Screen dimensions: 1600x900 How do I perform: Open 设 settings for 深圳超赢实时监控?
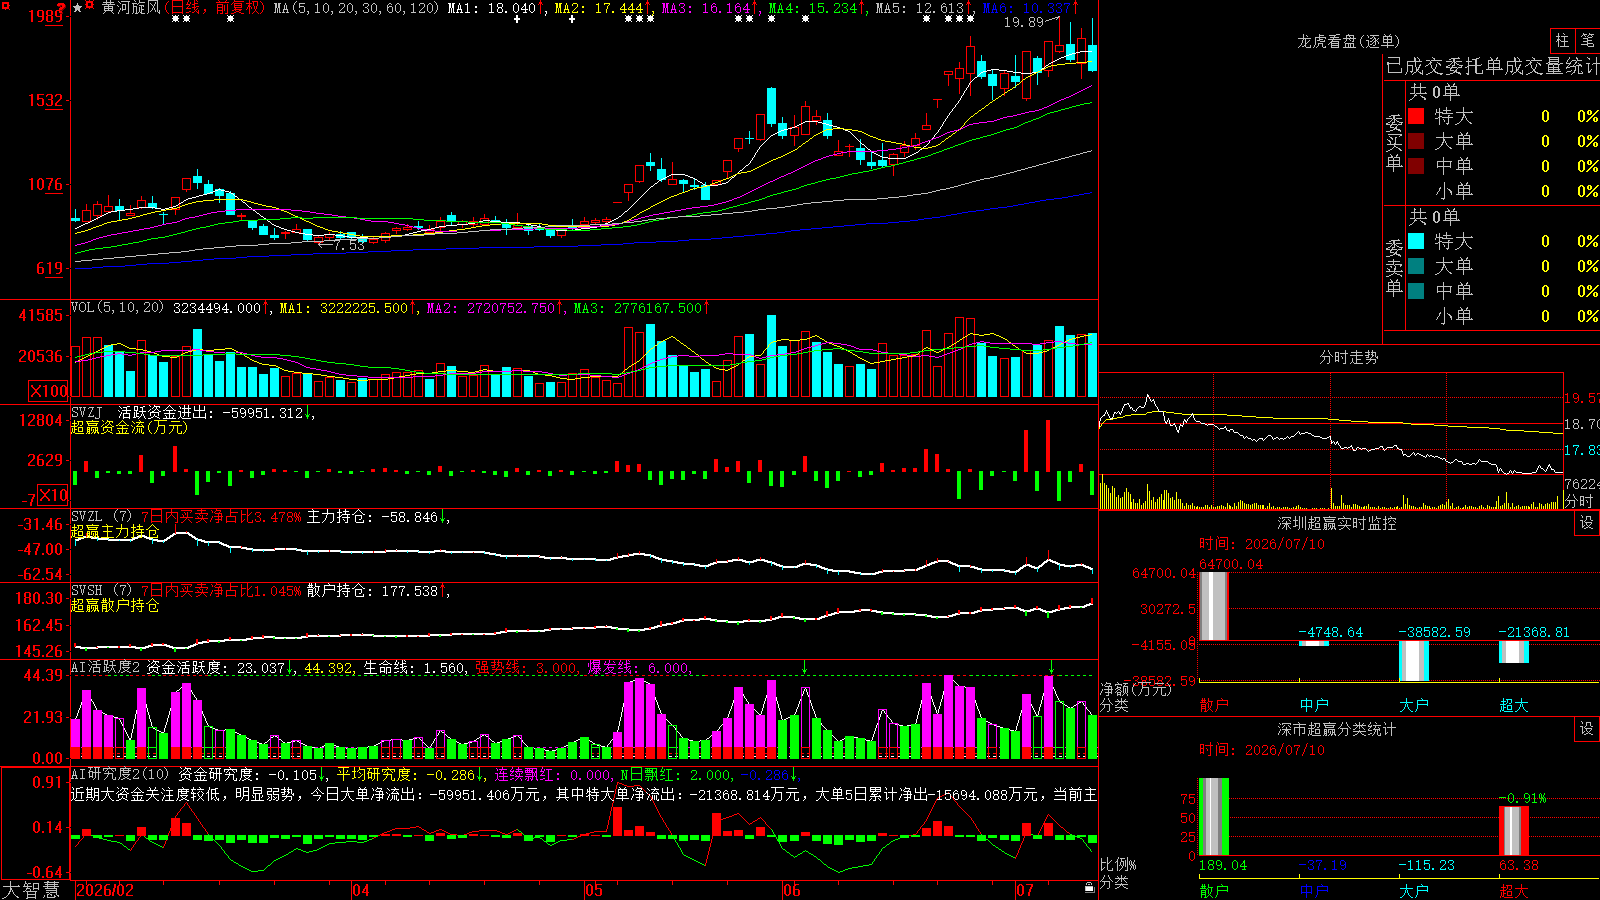[1587, 523]
